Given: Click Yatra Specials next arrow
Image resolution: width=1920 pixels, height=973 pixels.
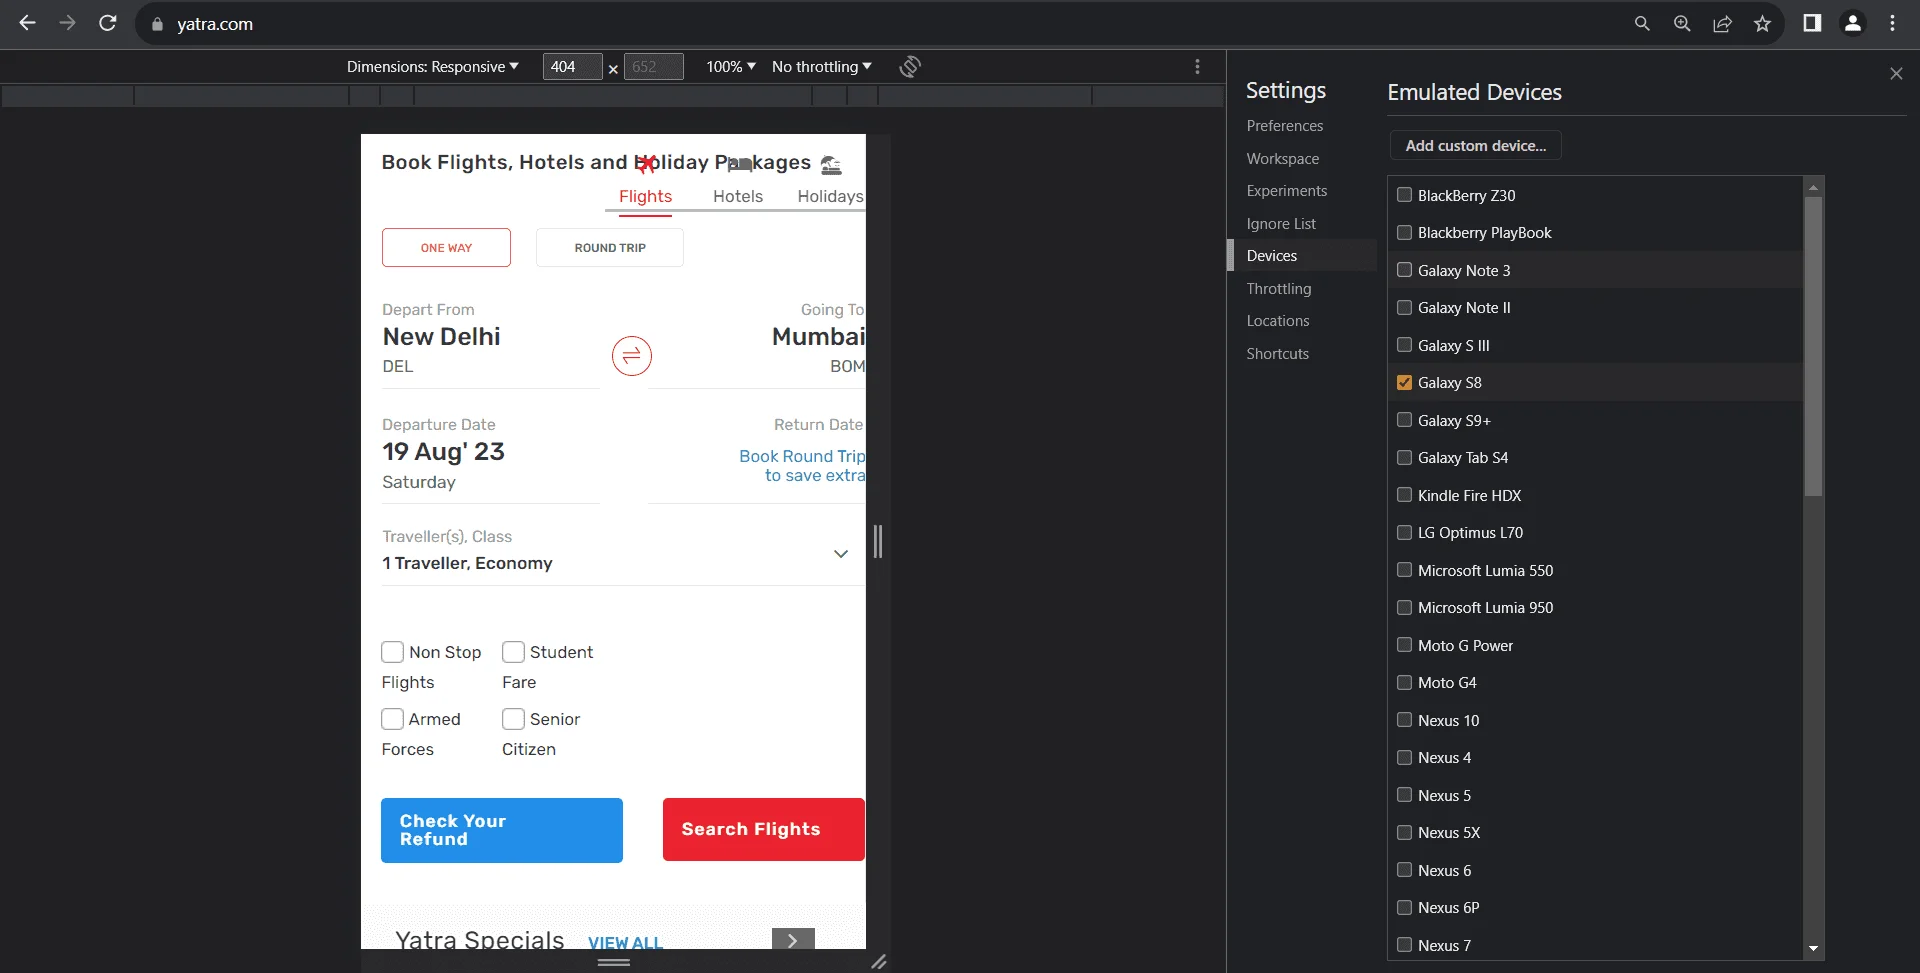Looking at the screenshot, I should (793, 940).
